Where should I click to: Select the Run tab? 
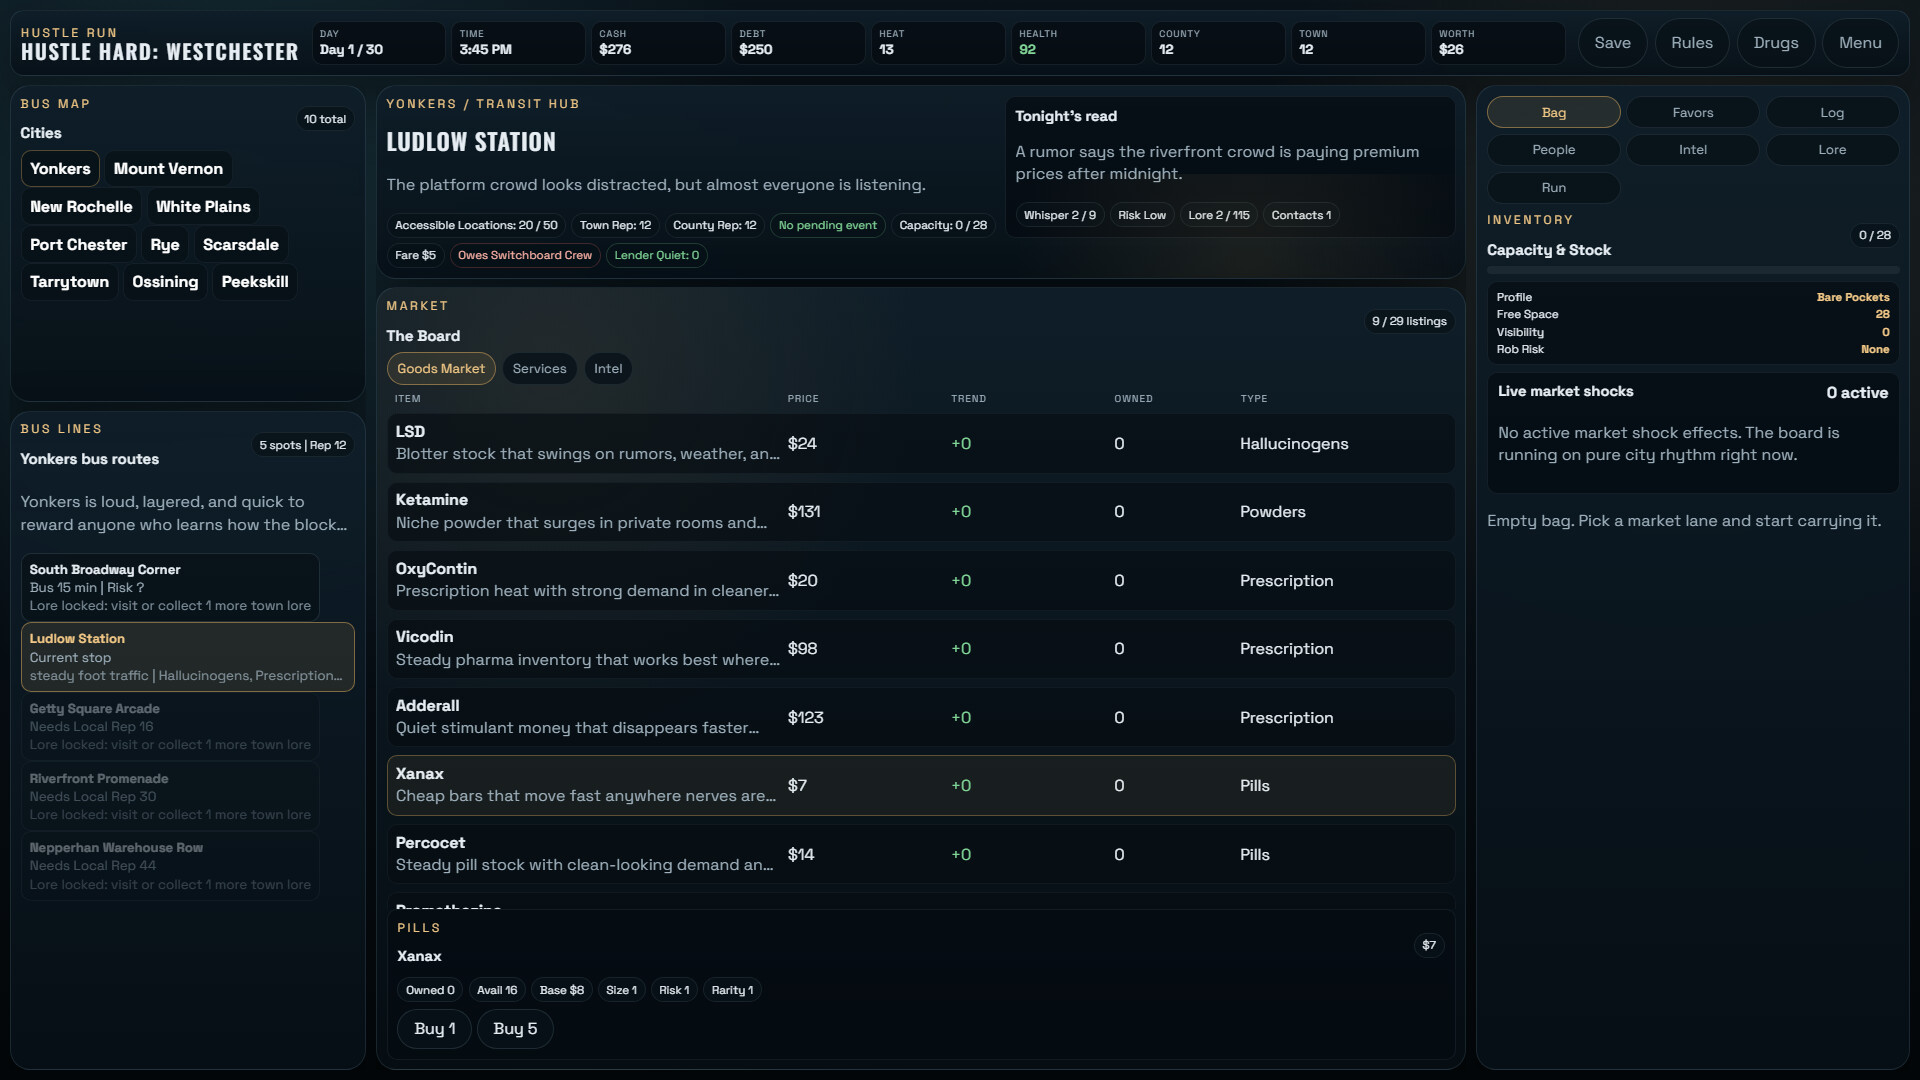click(1553, 188)
